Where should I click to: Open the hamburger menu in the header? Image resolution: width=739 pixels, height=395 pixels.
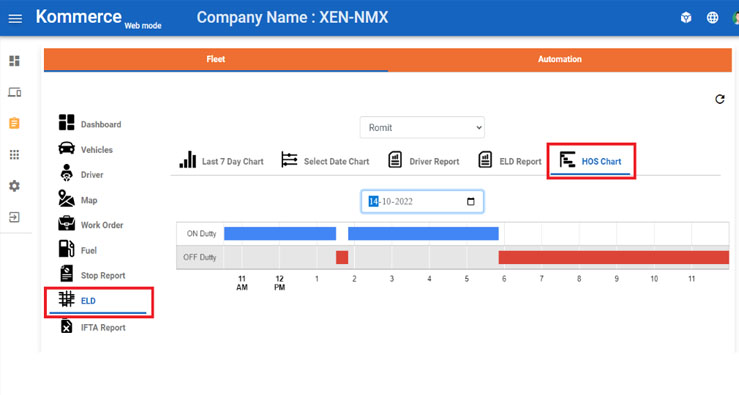(x=15, y=18)
